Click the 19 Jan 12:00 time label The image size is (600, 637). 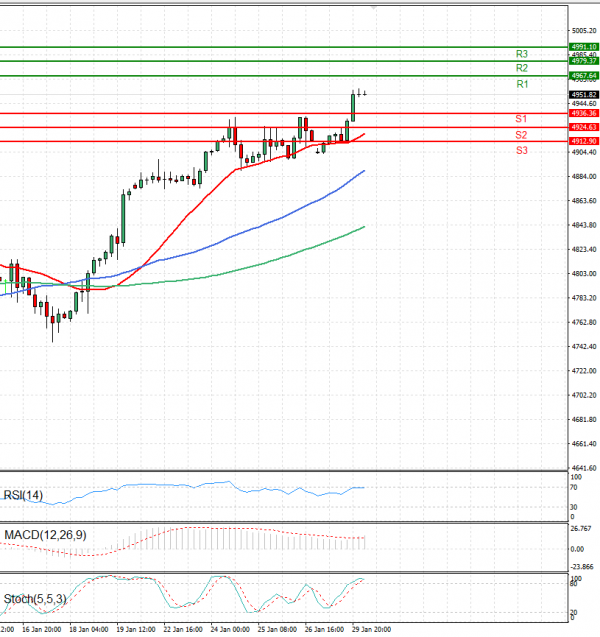(x=136, y=629)
